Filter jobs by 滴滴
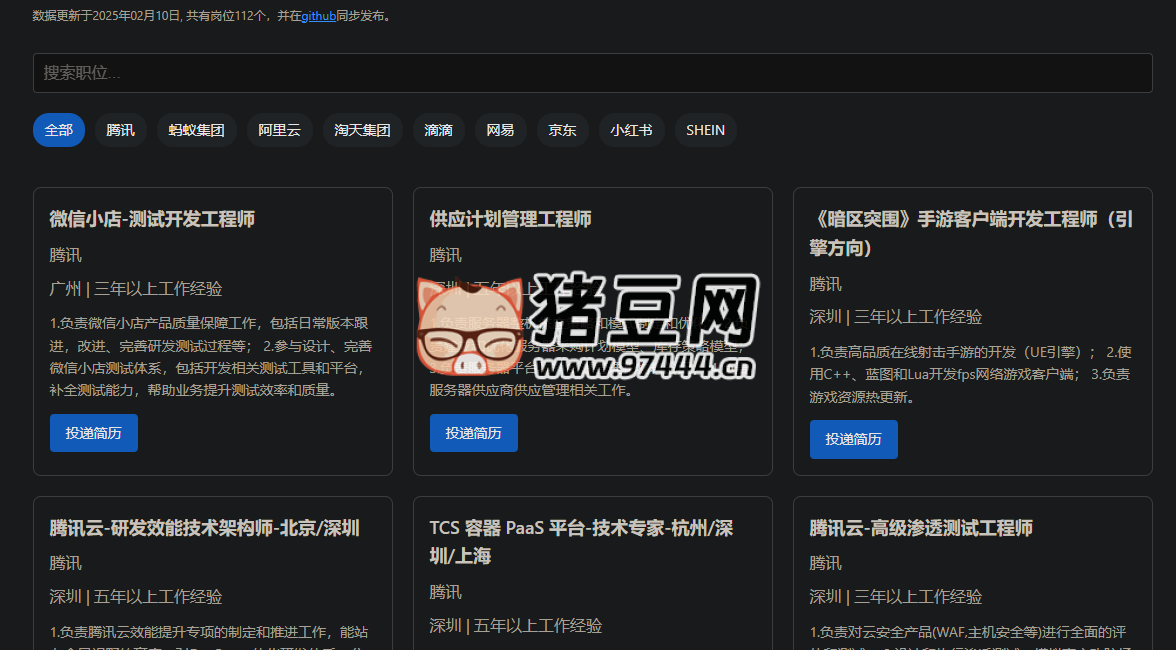The height and width of the screenshot is (650, 1176). tap(438, 130)
